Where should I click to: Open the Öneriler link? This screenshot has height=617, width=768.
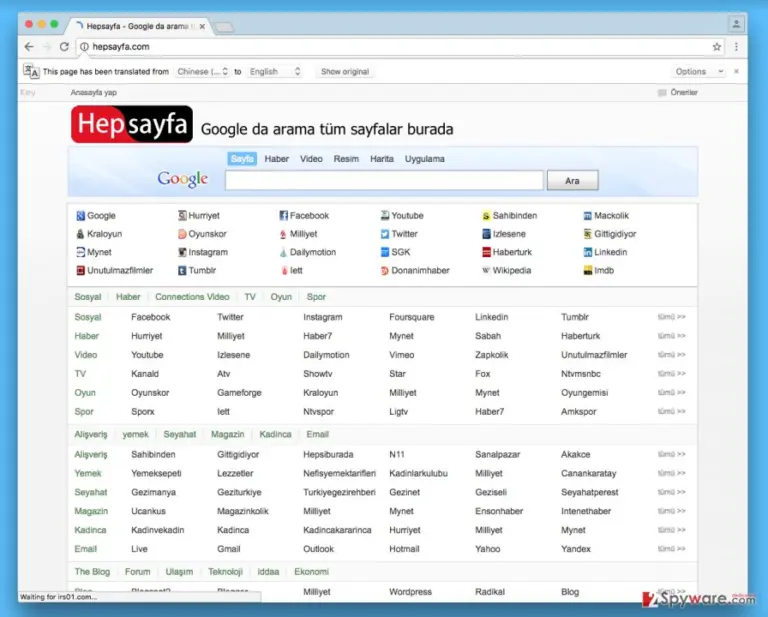tap(684, 93)
